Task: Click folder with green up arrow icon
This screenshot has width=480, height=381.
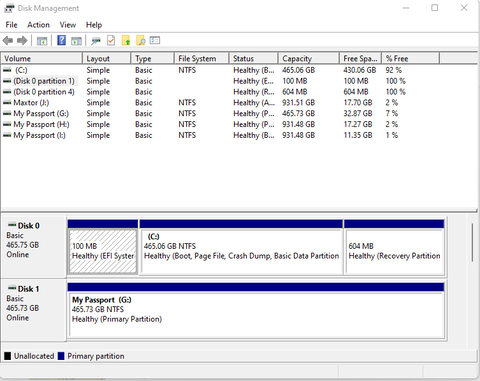Action: tap(126, 41)
